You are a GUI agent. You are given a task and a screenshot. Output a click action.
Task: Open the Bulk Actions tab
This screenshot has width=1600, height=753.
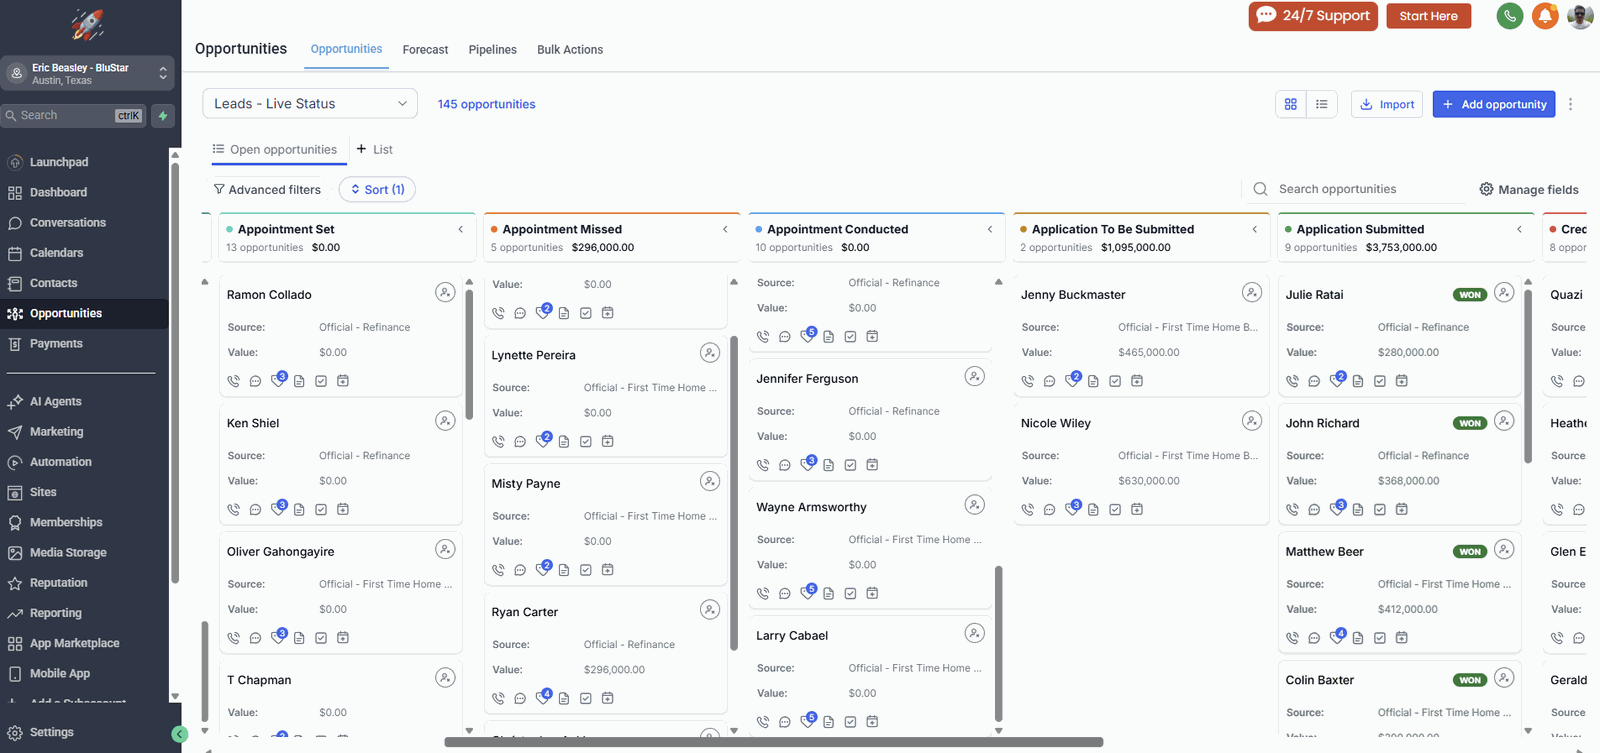pyautogui.click(x=570, y=50)
